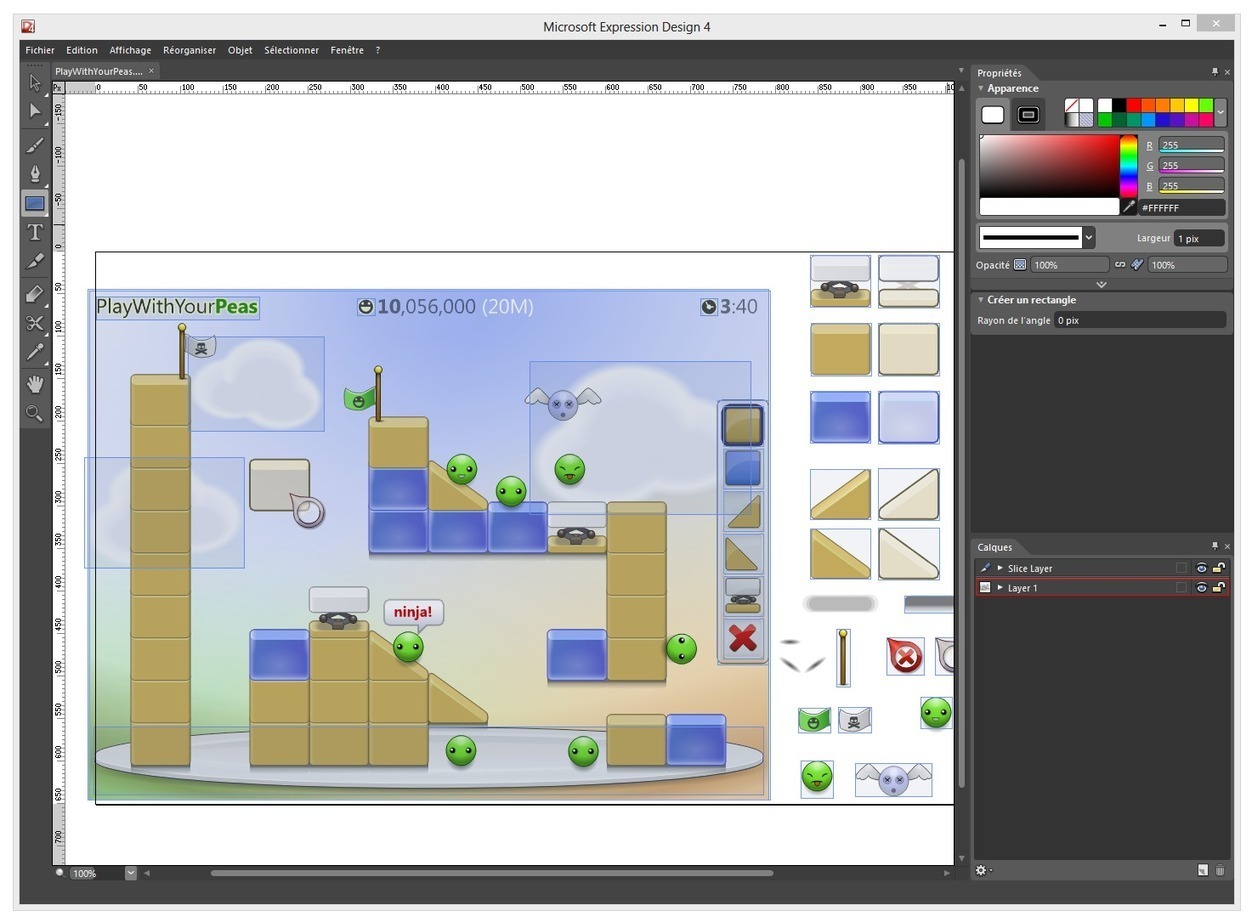
Task: Toggle the Slice Layer lock
Action: click(1219, 568)
